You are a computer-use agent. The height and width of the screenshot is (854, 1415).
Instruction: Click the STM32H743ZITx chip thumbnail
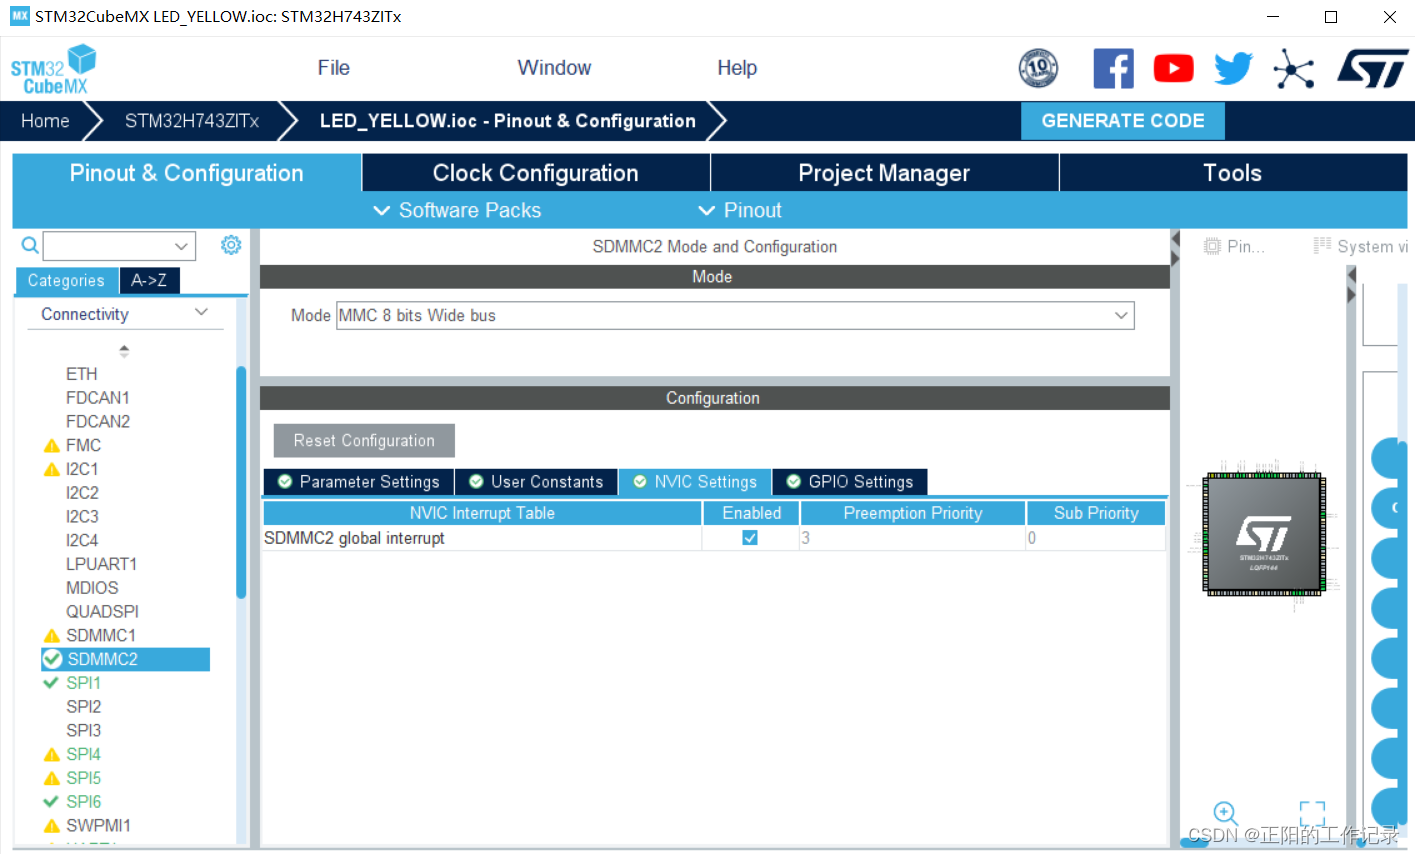tap(1263, 535)
